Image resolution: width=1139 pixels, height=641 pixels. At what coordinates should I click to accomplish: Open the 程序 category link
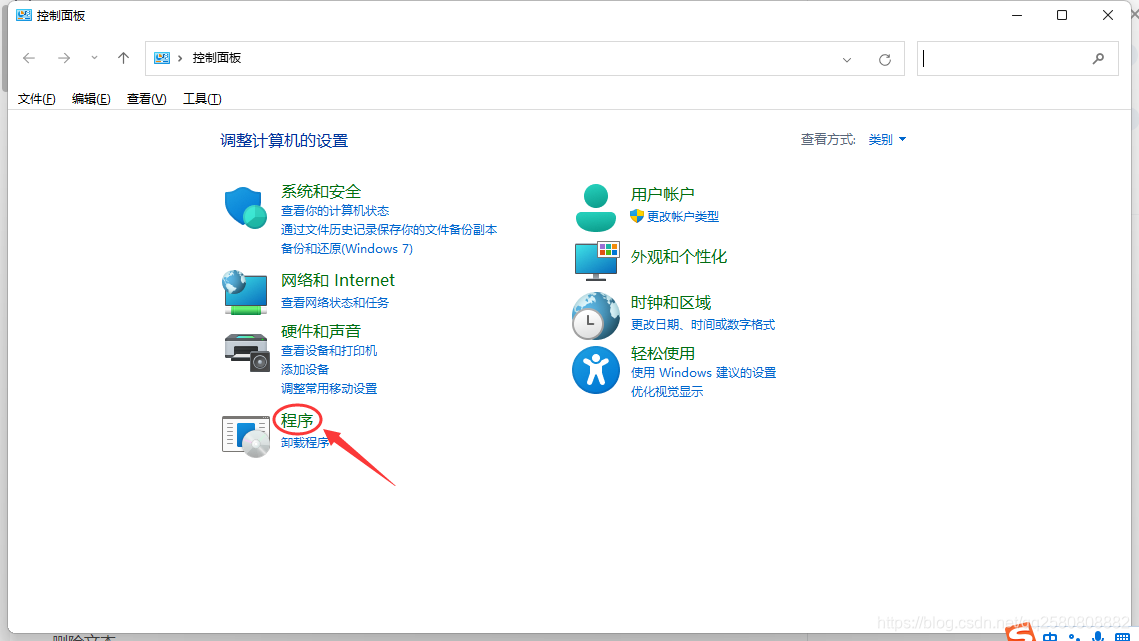click(297, 420)
